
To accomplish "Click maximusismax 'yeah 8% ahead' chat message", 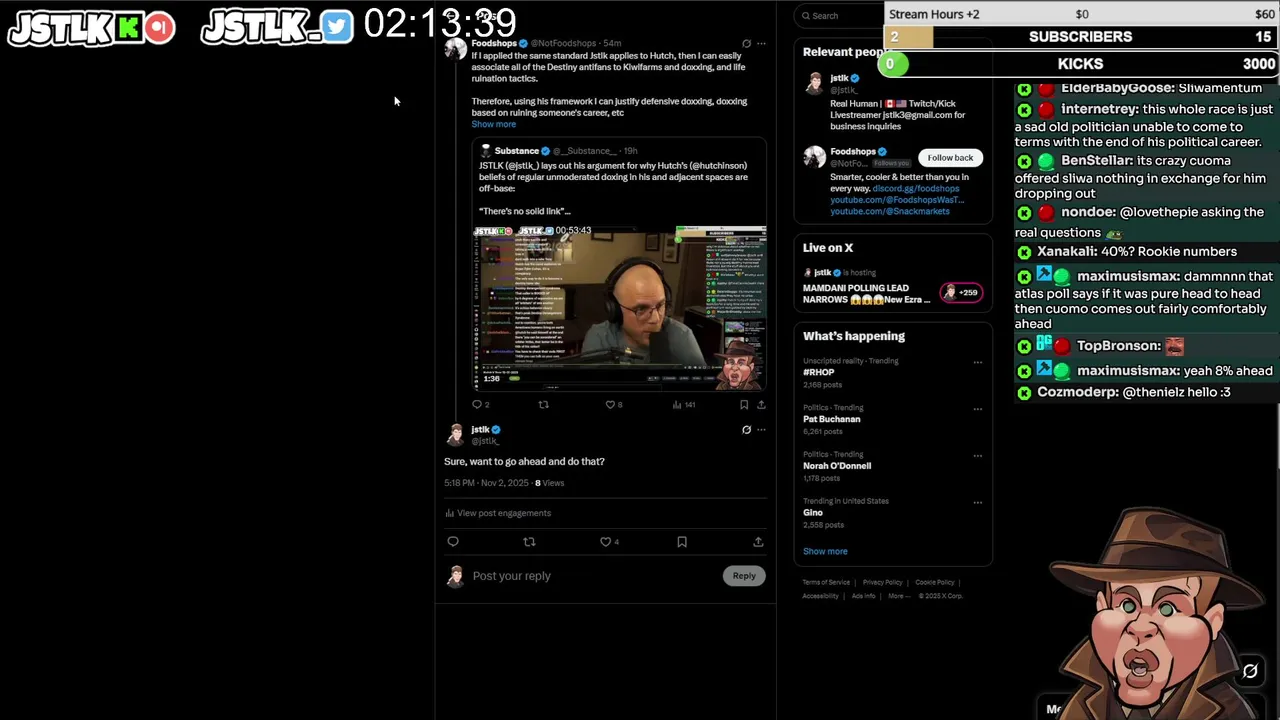I will point(1143,371).
